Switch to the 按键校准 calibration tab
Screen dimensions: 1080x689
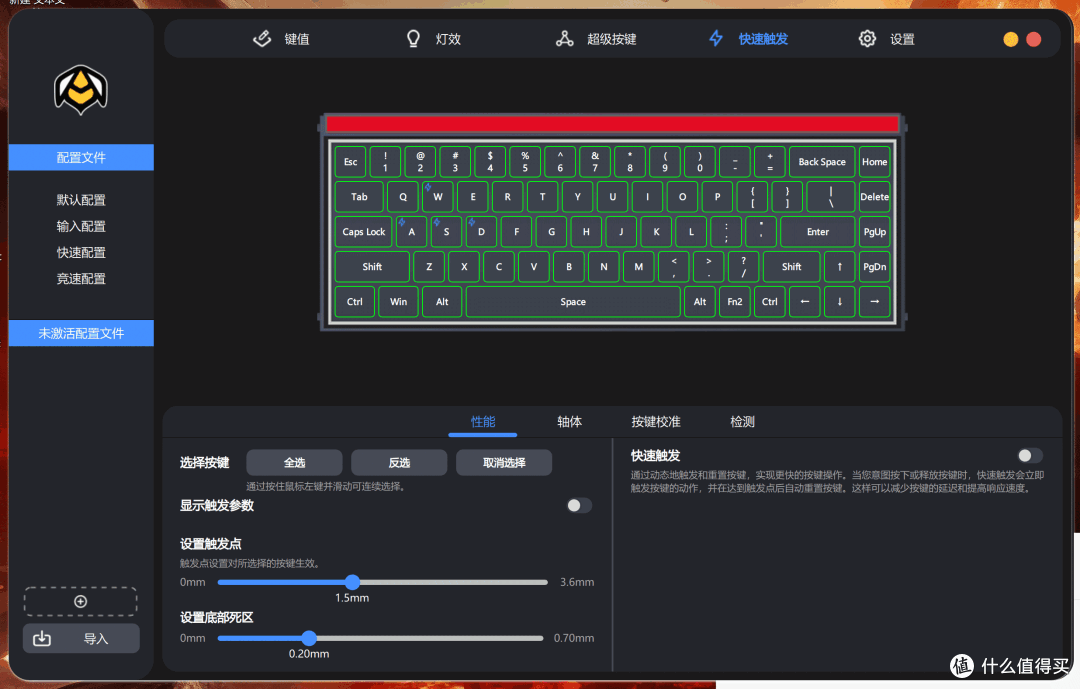click(656, 422)
